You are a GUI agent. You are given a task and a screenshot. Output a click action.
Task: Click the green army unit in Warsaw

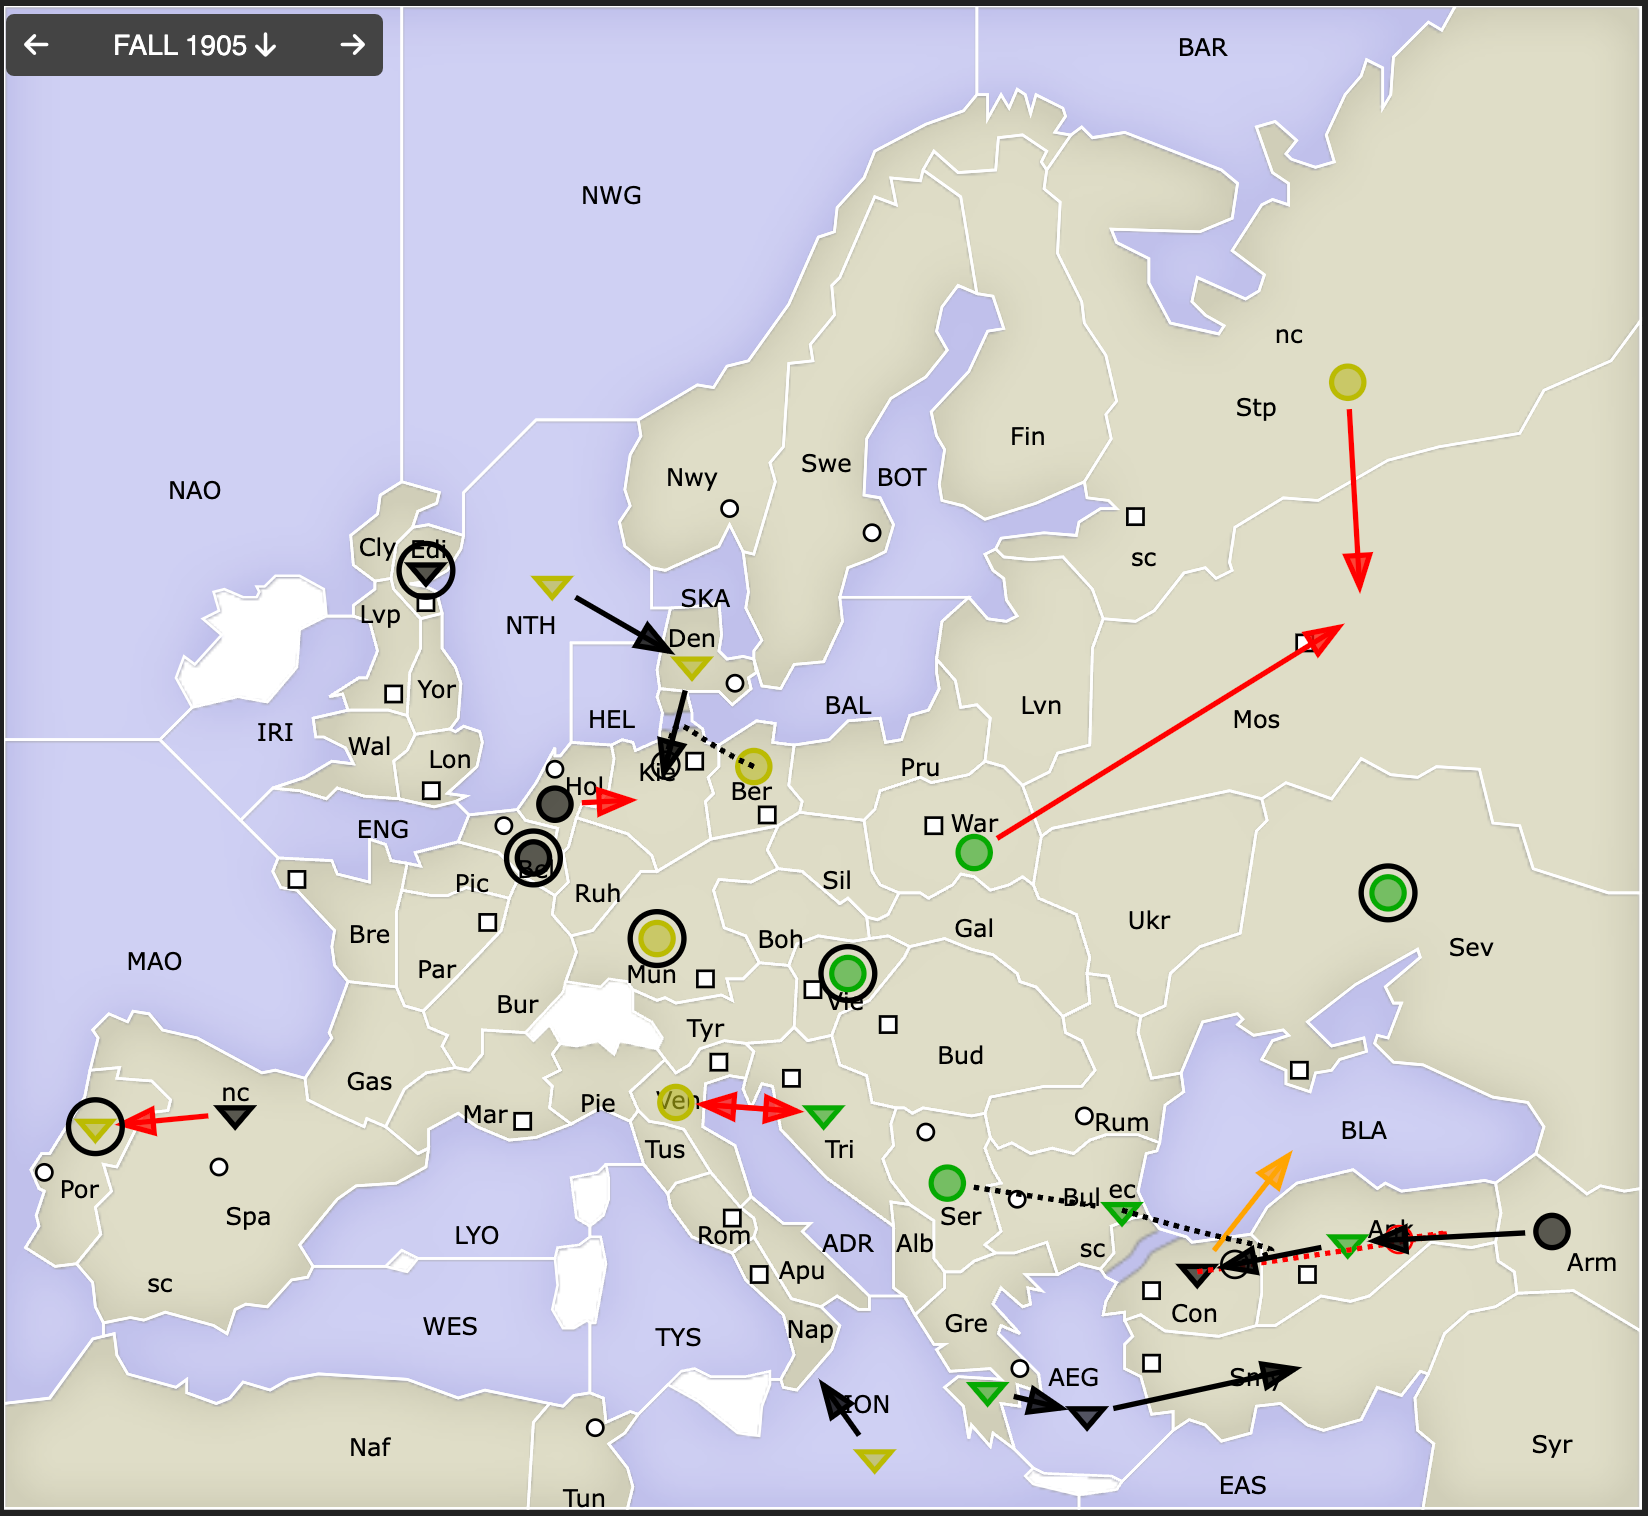[973, 853]
